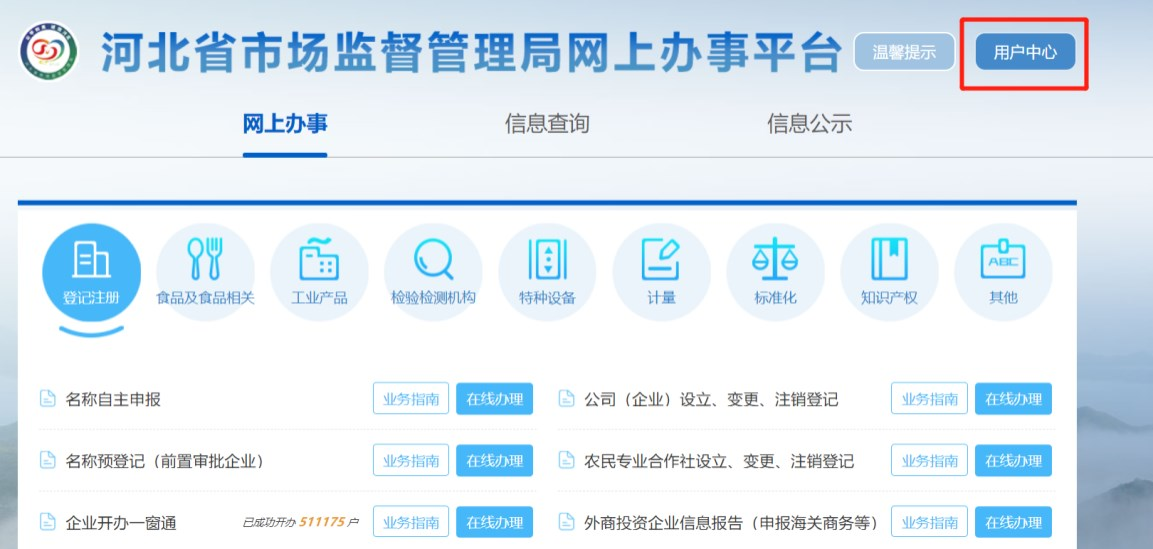Select the 网上办事 tab
This screenshot has width=1153, height=549.
tap(285, 124)
